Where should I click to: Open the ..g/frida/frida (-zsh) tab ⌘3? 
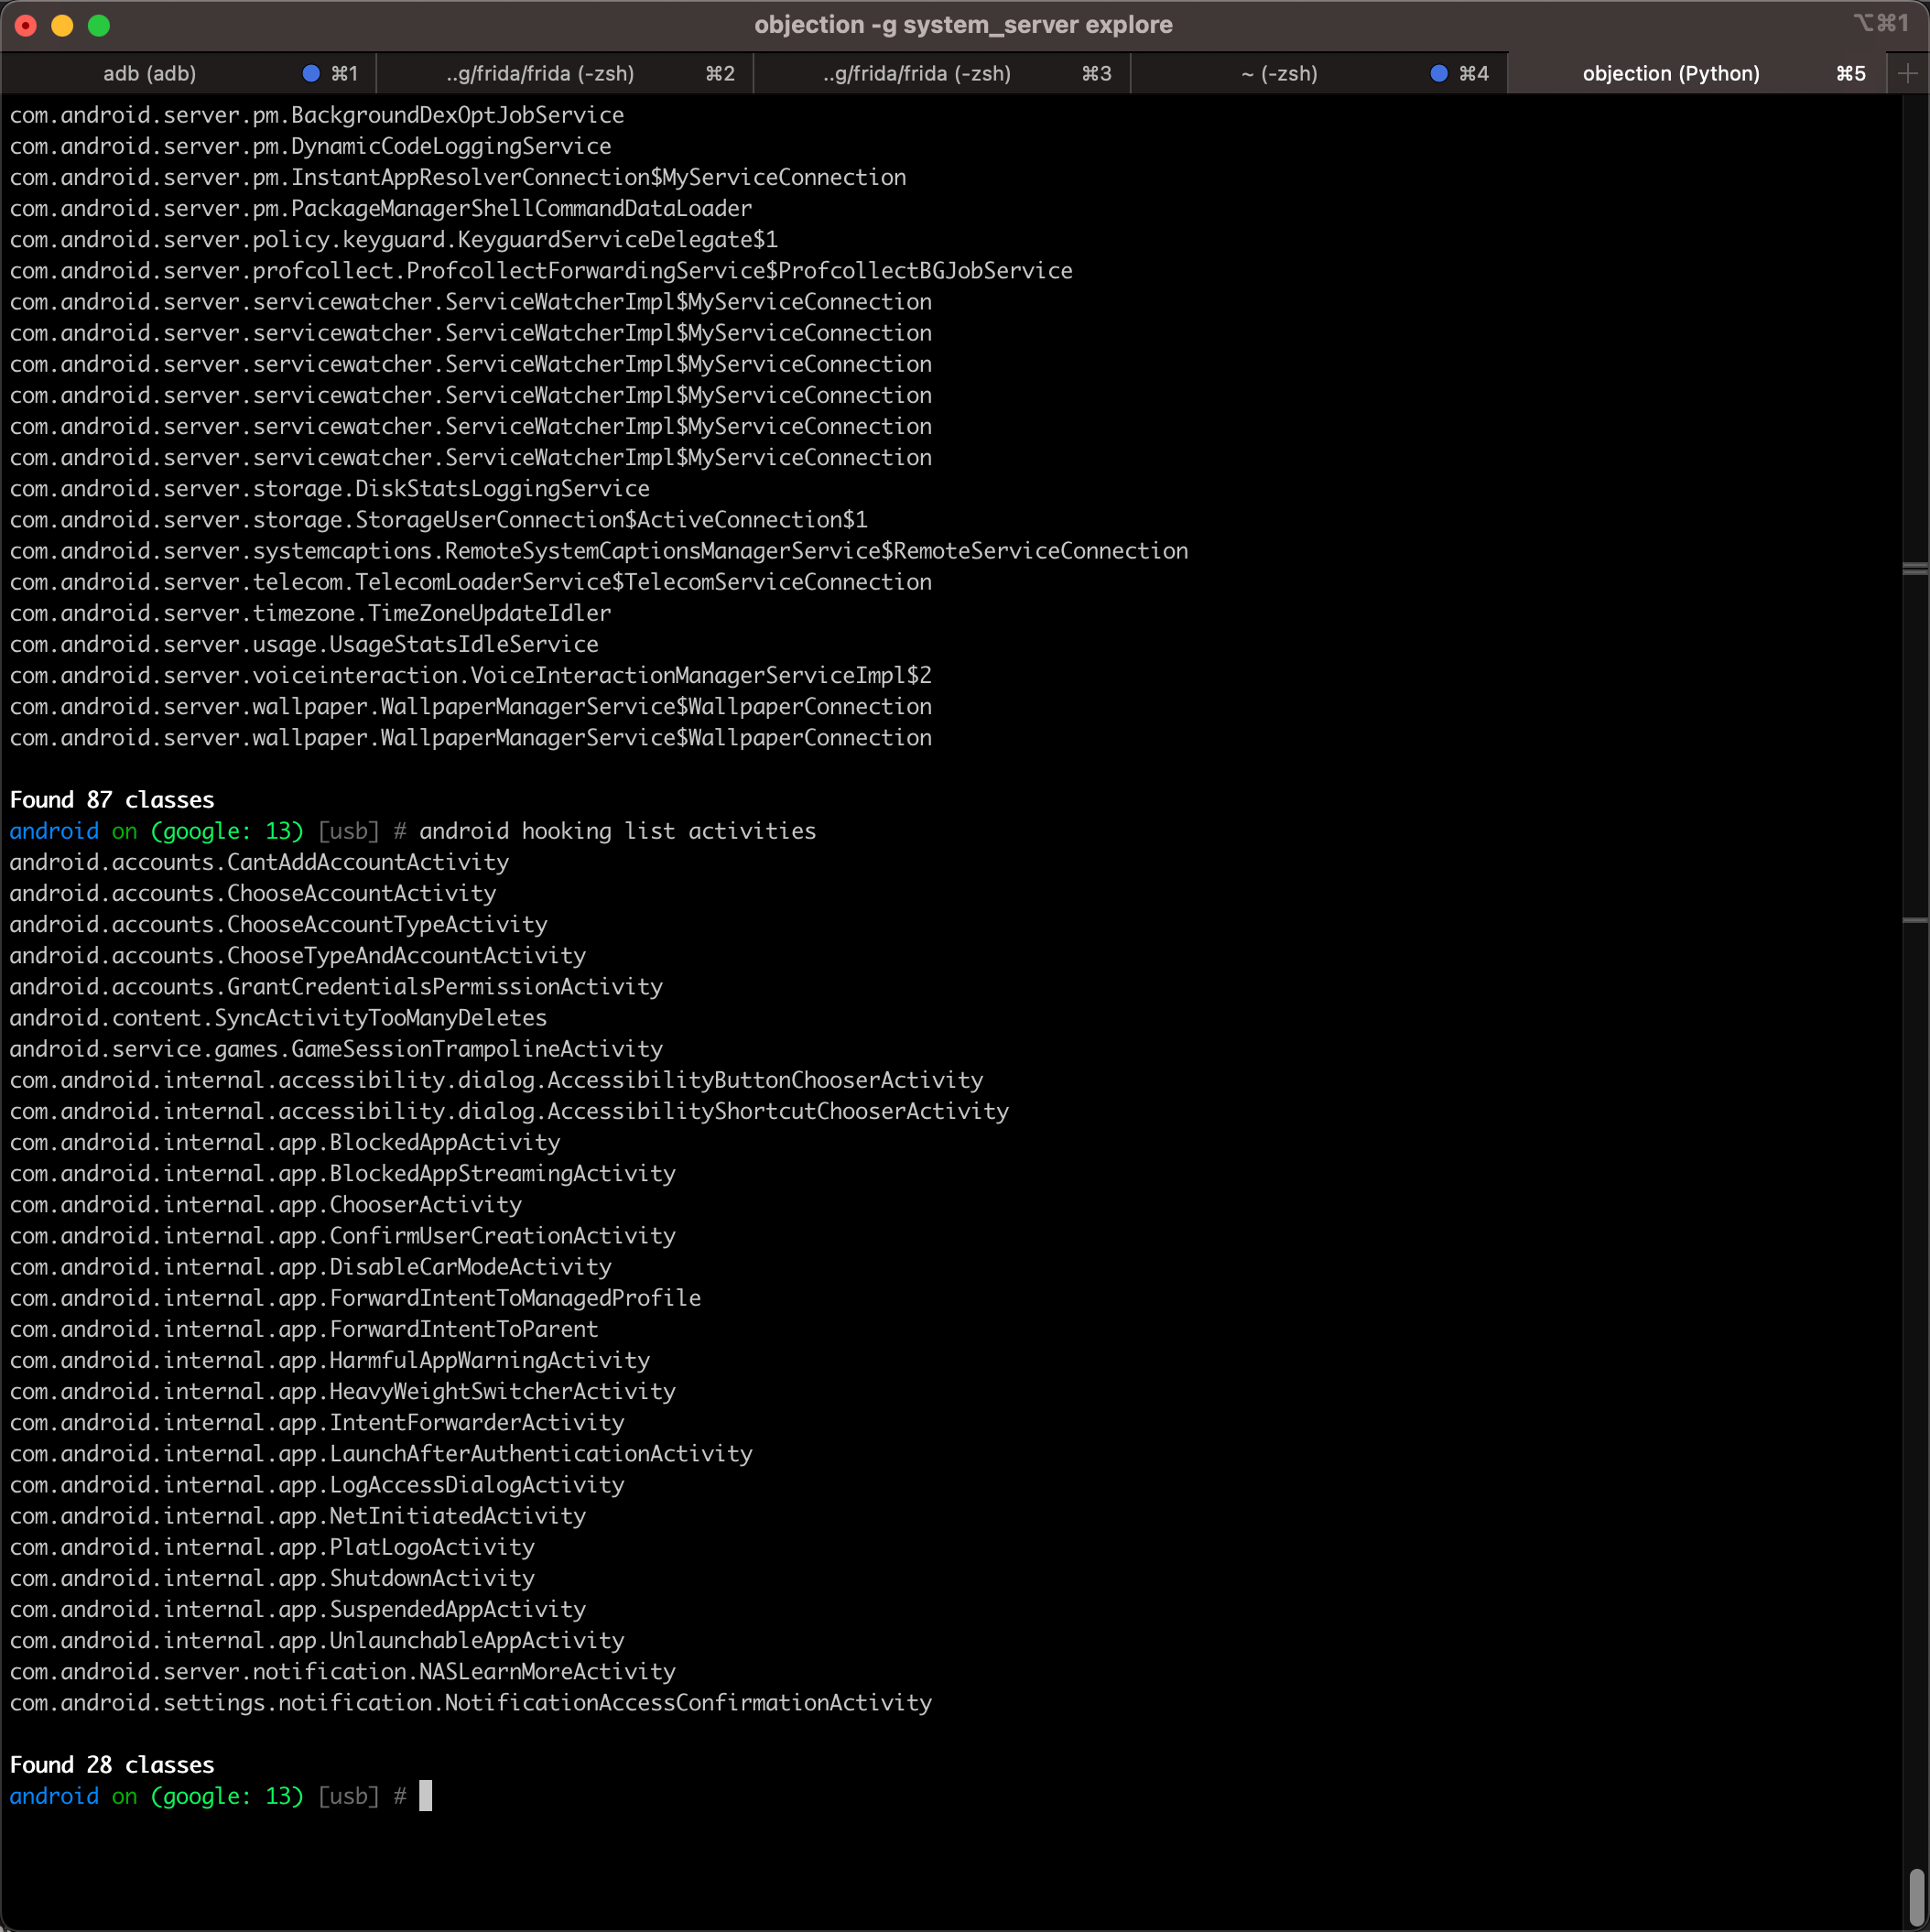coord(942,73)
